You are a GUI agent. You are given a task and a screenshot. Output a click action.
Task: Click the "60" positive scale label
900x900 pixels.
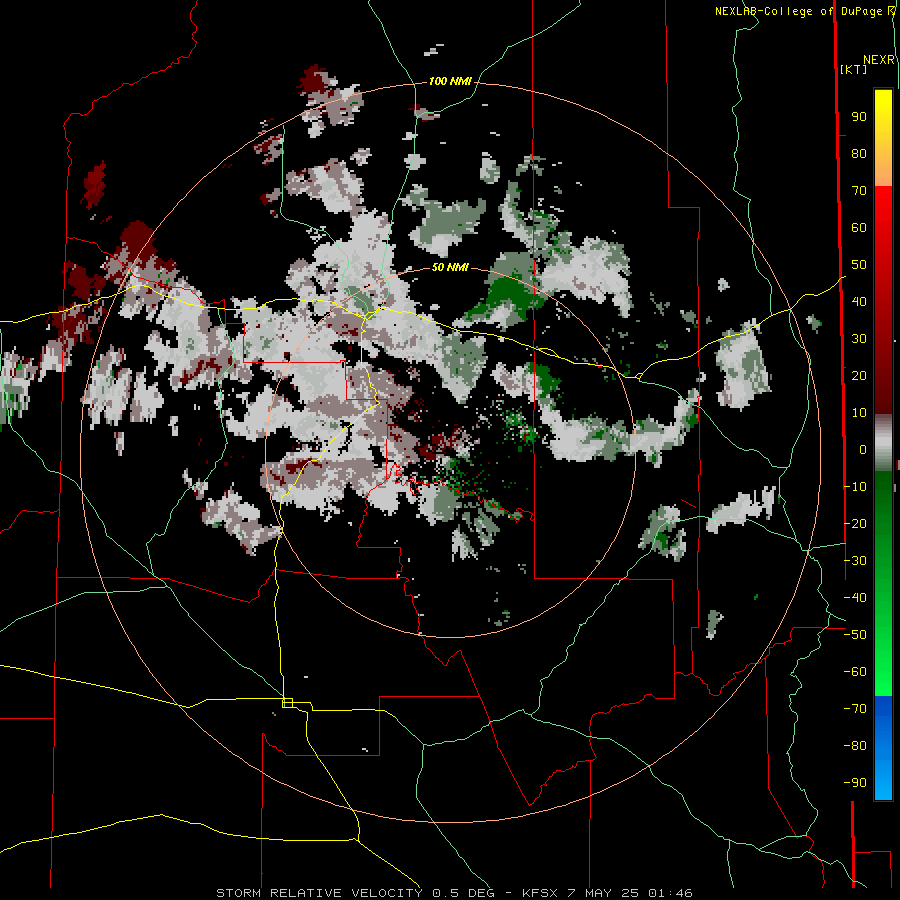click(859, 228)
